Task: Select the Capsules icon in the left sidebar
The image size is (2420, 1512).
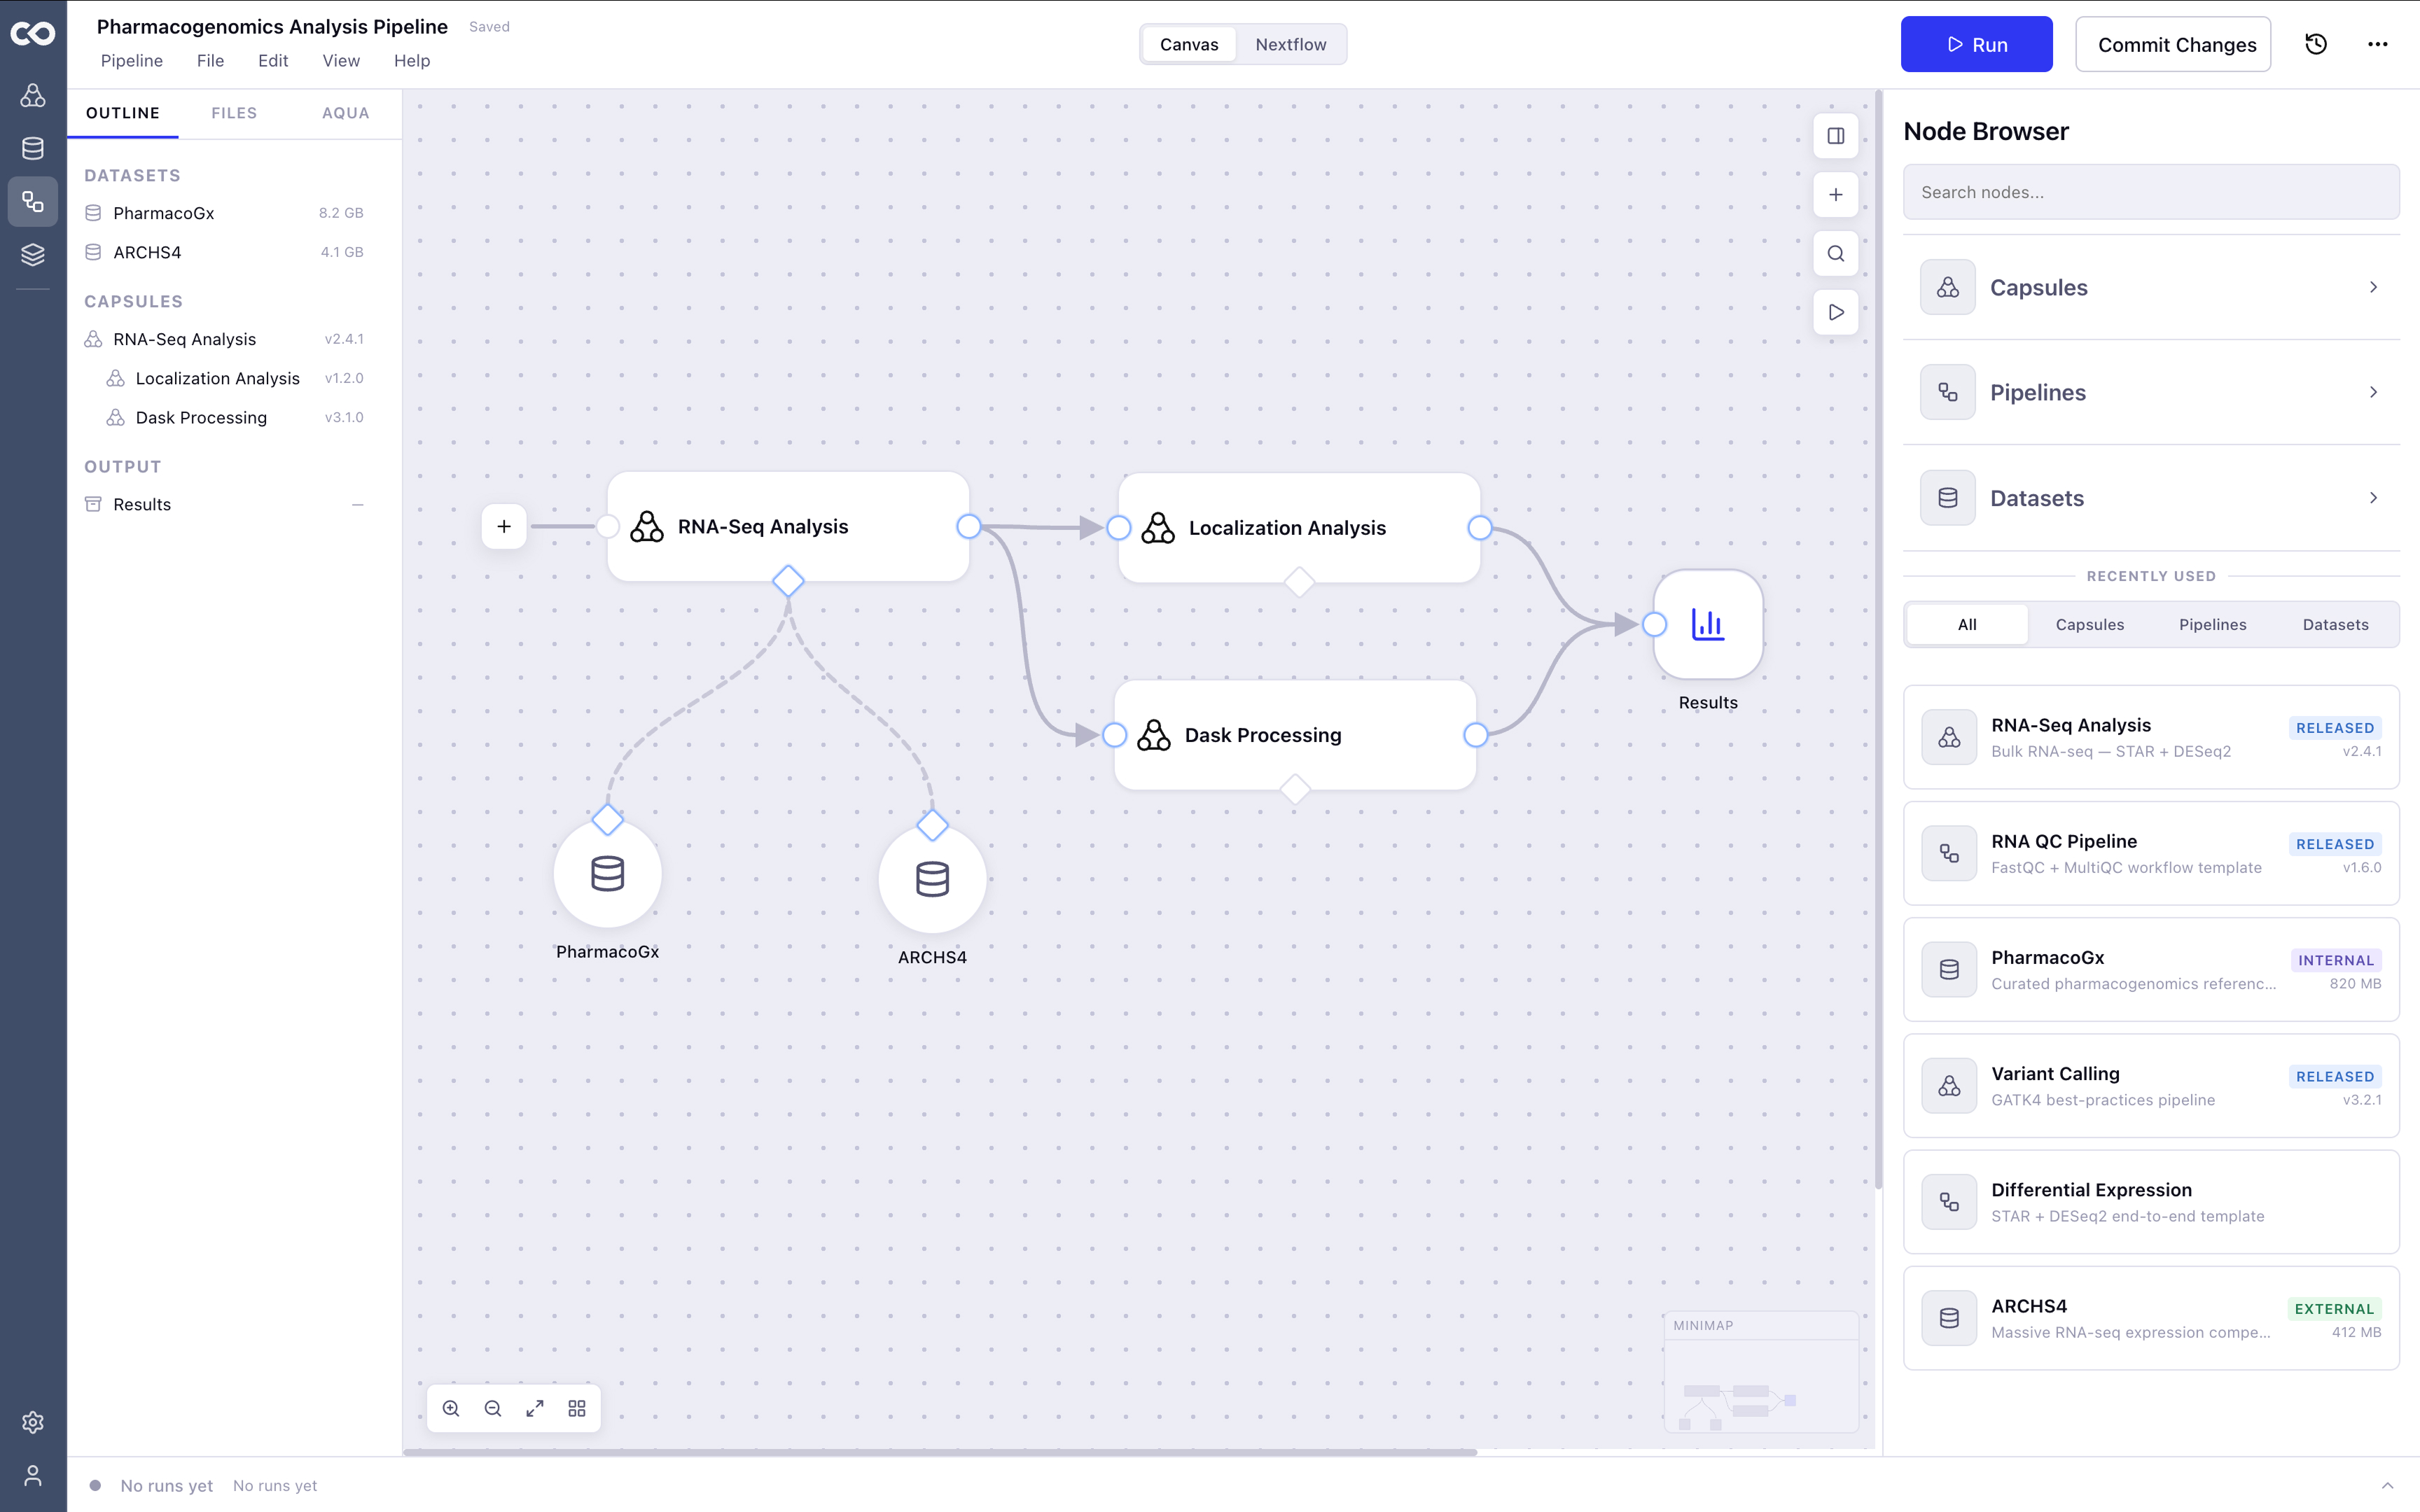Action: point(33,96)
